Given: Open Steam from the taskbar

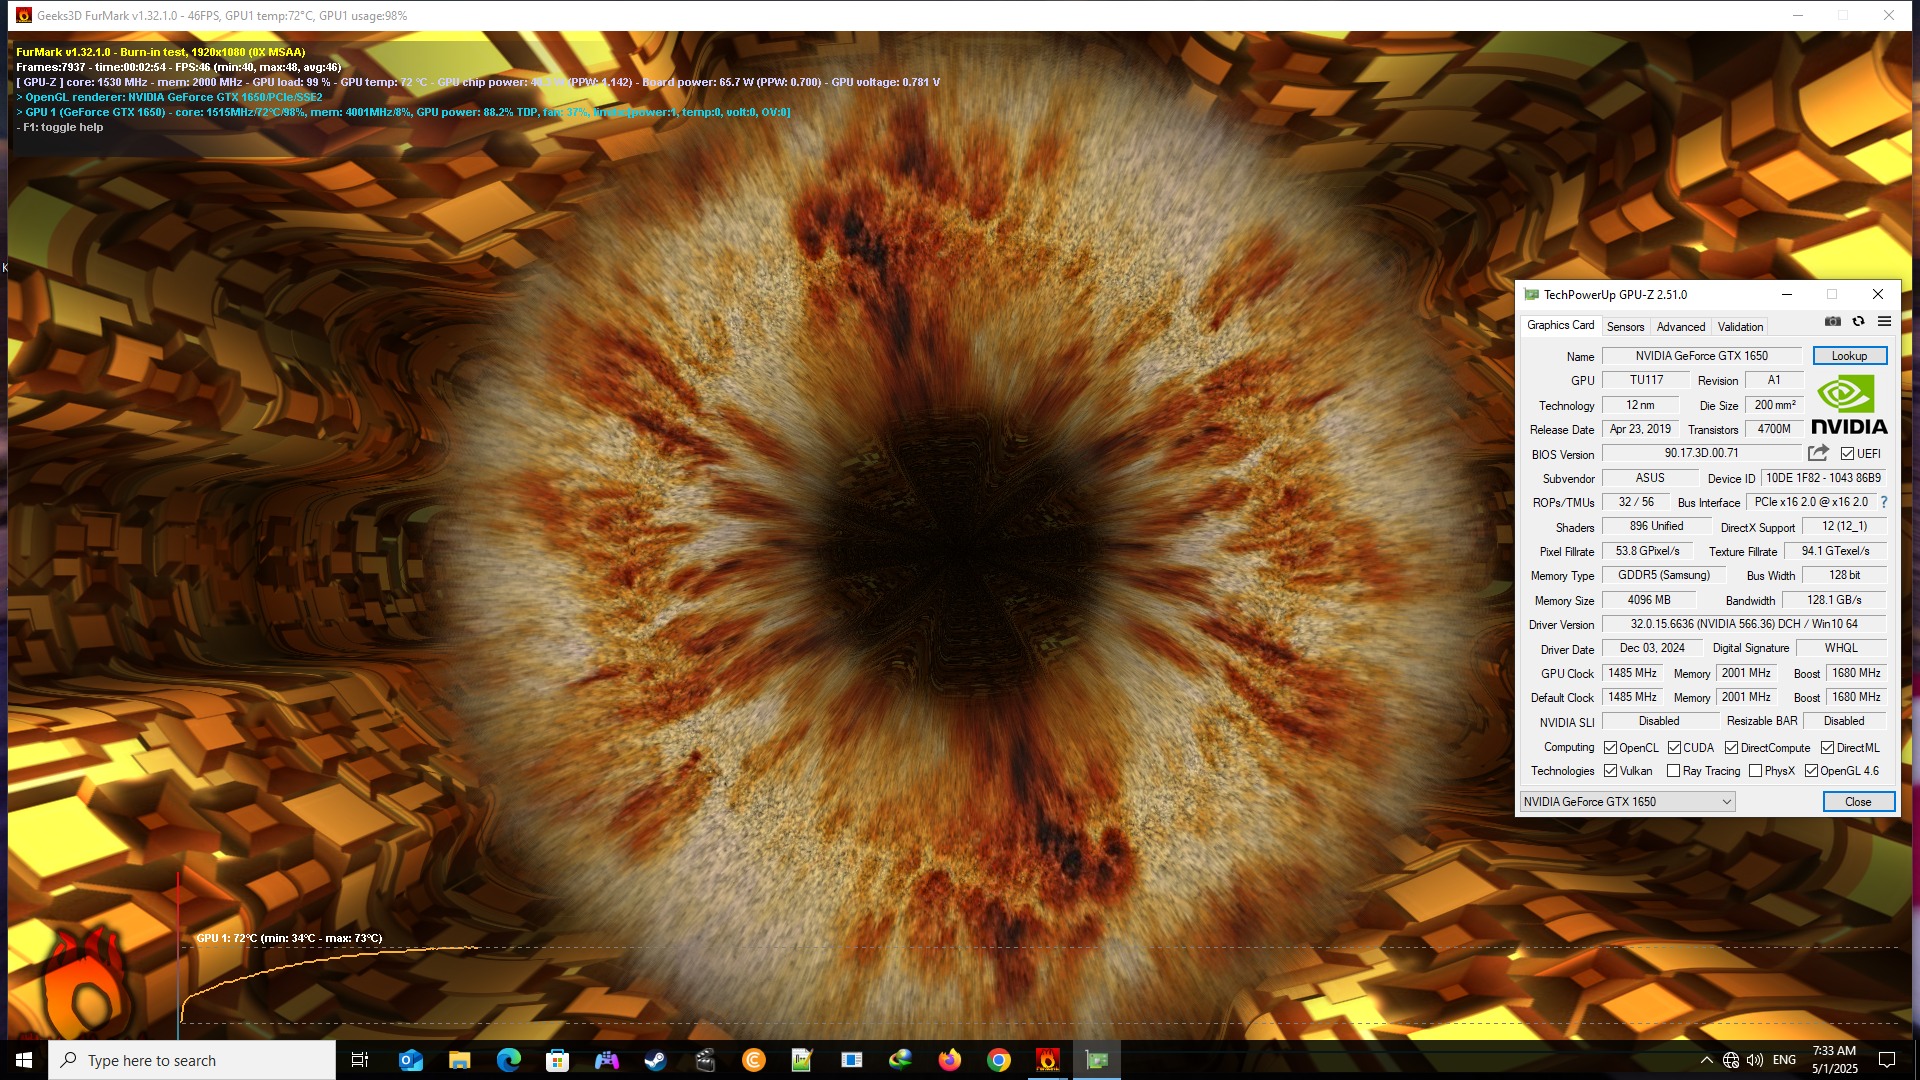Looking at the screenshot, I should point(655,1060).
